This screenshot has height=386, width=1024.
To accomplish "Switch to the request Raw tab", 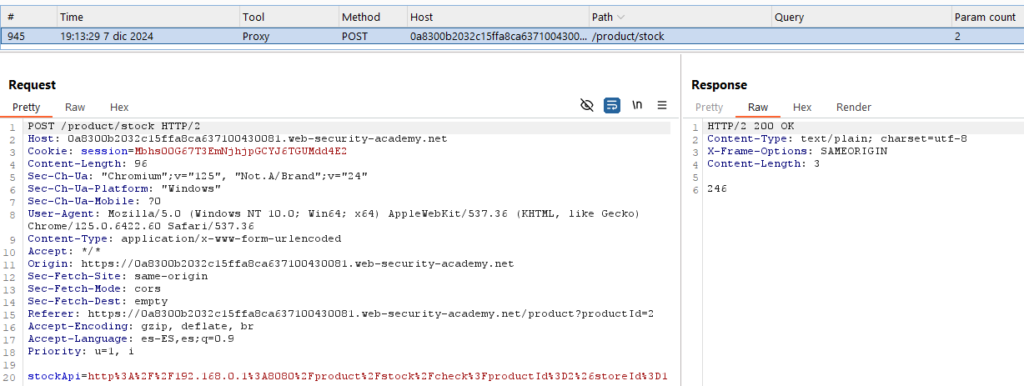I will (75, 107).
